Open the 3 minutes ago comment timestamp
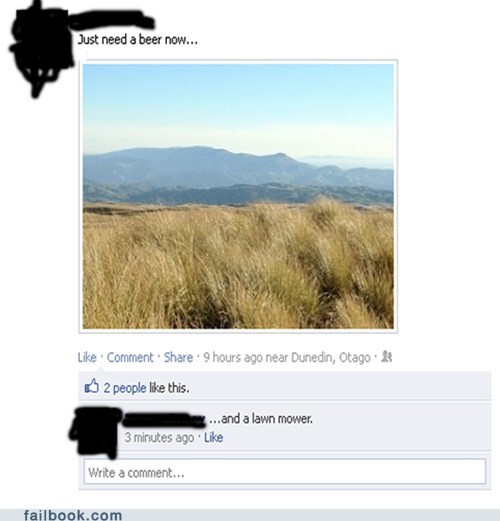This screenshot has width=500, height=521. click(x=159, y=437)
